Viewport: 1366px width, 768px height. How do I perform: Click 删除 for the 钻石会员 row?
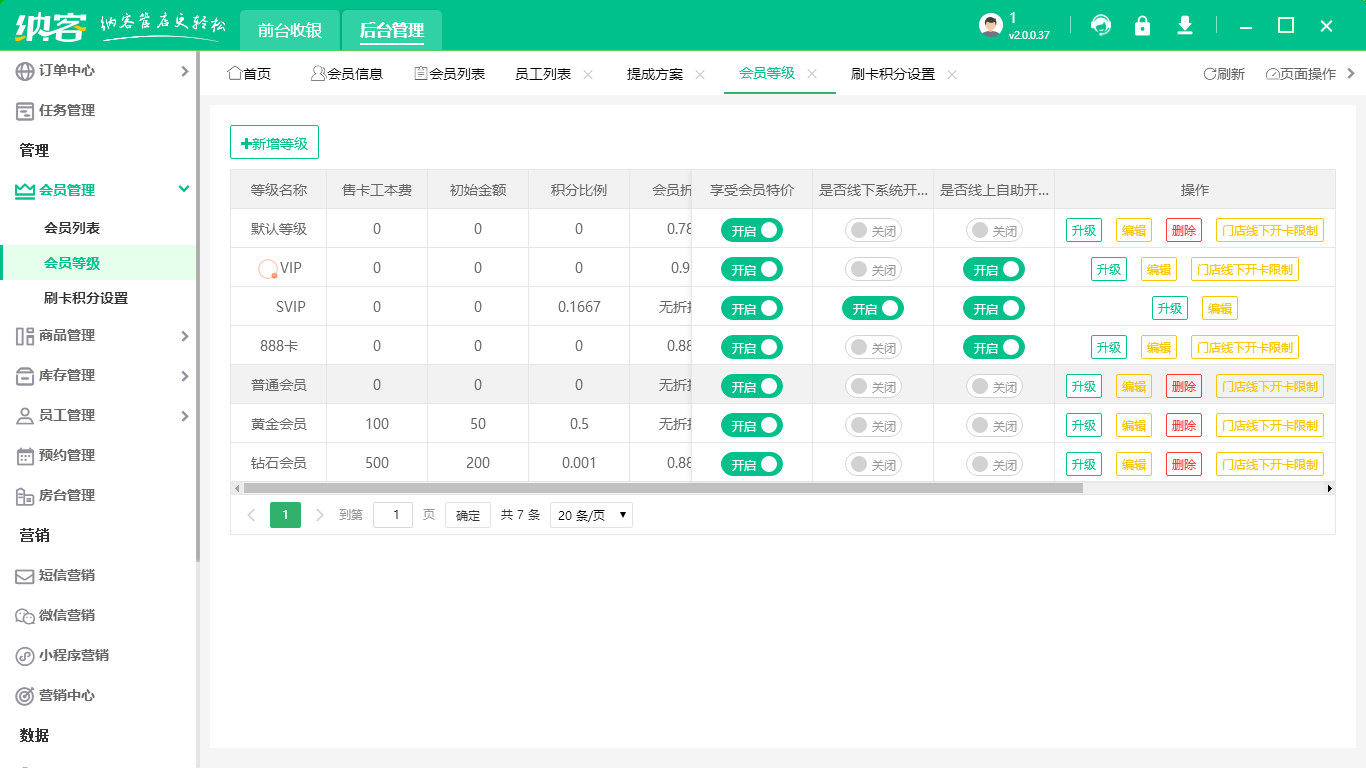click(x=1184, y=465)
